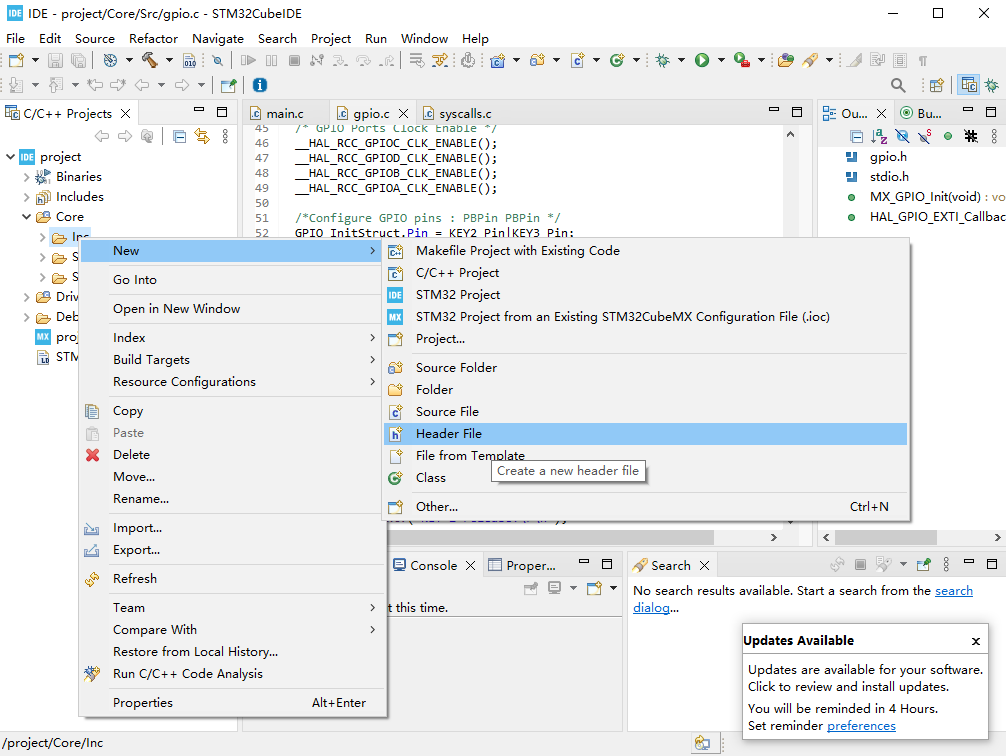Toggle Hide Non-Public Members green dot in Outline
1006x756 pixels.
tap(948, 136)
